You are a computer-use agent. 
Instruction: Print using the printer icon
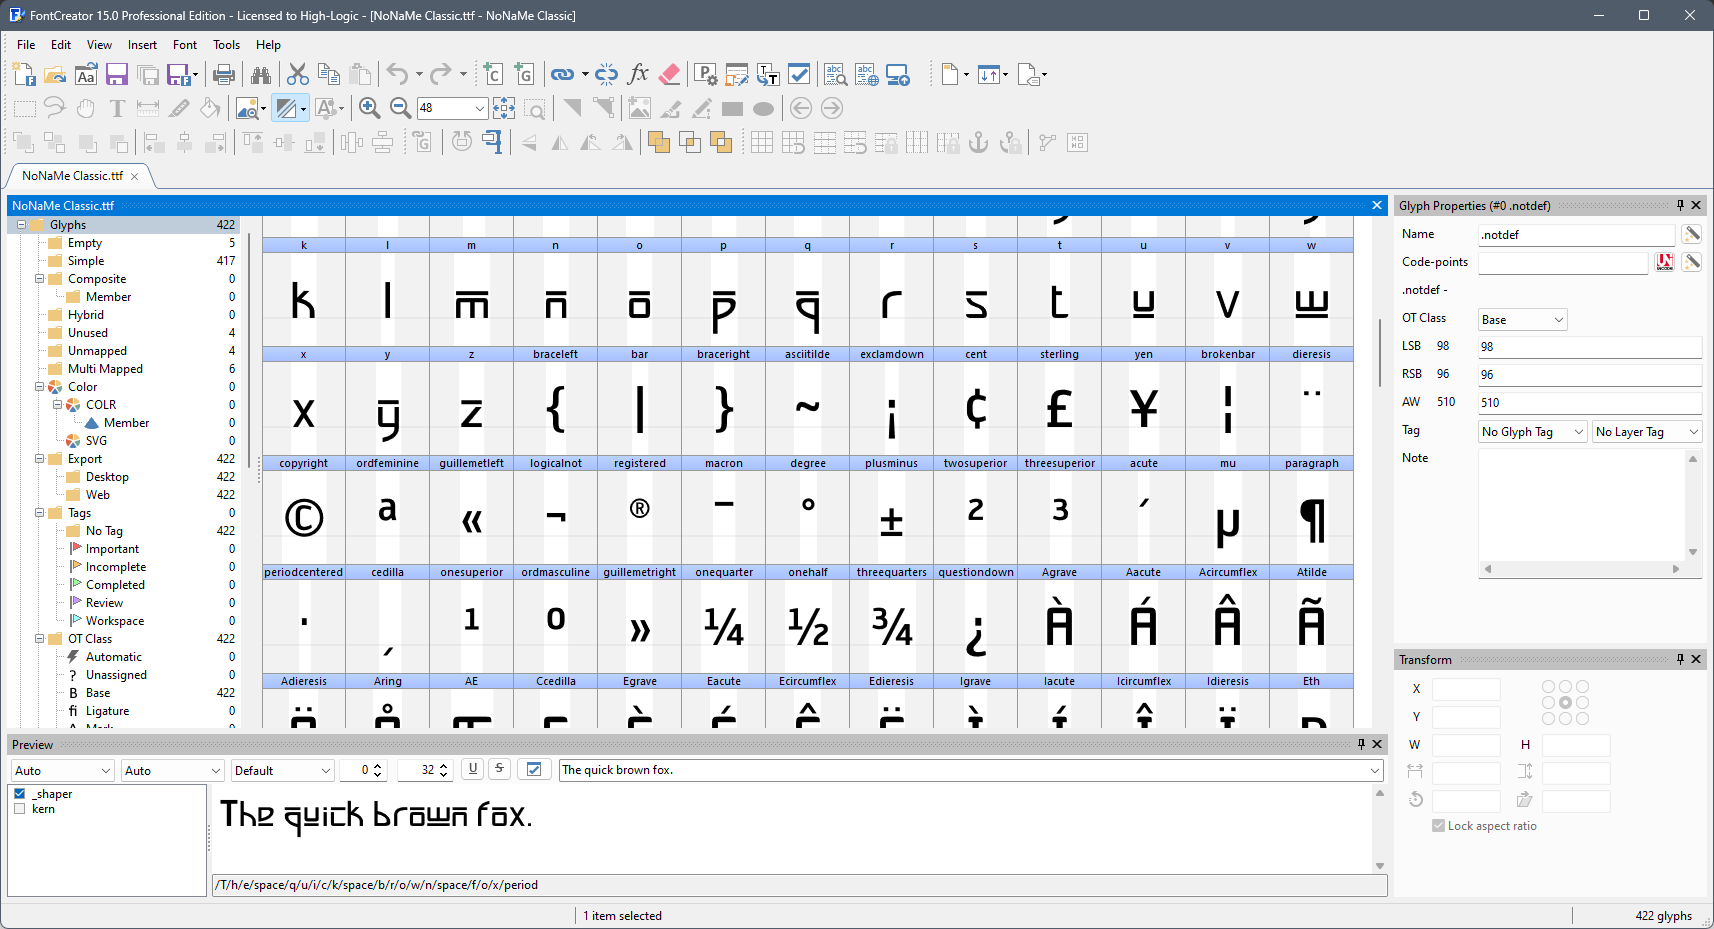click(224, 74)
